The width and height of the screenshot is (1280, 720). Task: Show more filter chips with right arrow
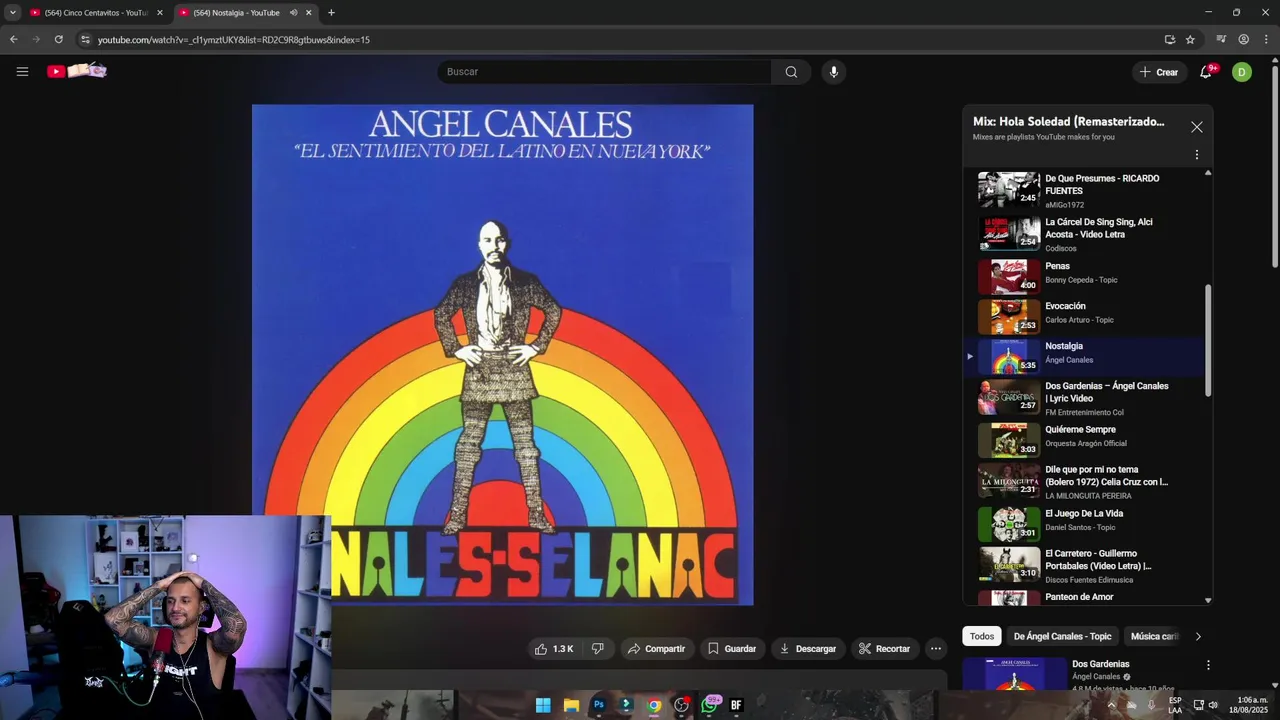pos(1198,636)
